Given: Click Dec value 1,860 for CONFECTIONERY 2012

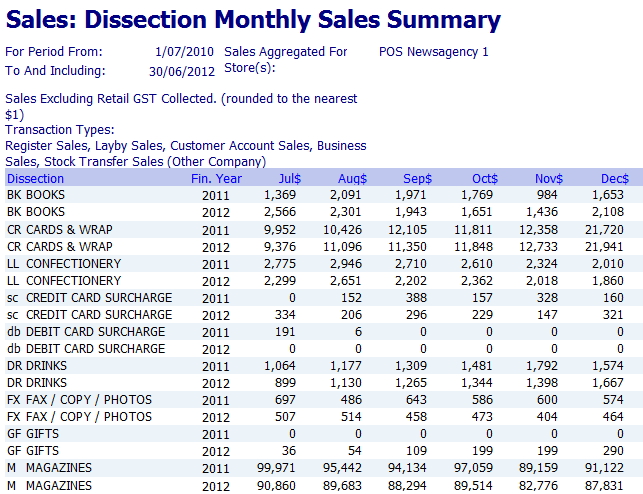Looking at the screenshot, I should tap(608, 281).
